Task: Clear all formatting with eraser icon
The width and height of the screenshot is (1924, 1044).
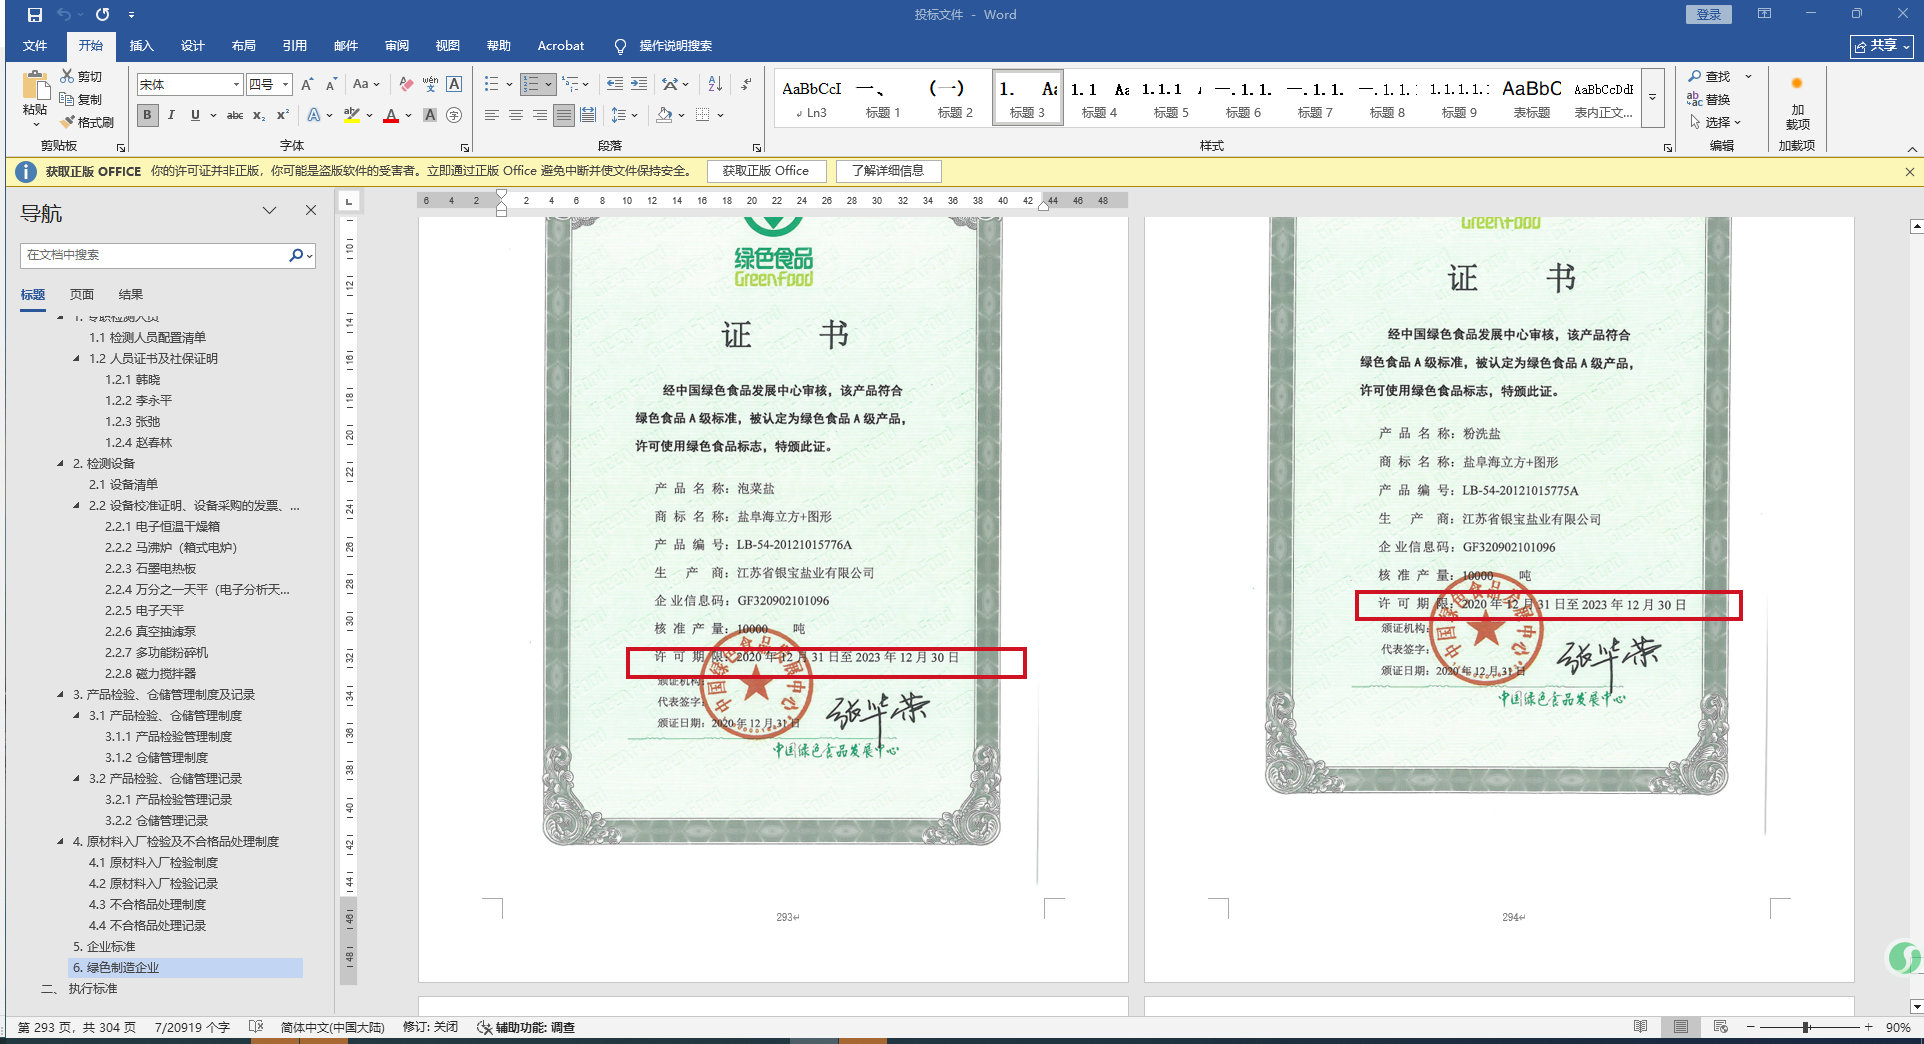Action: point(405,85)
